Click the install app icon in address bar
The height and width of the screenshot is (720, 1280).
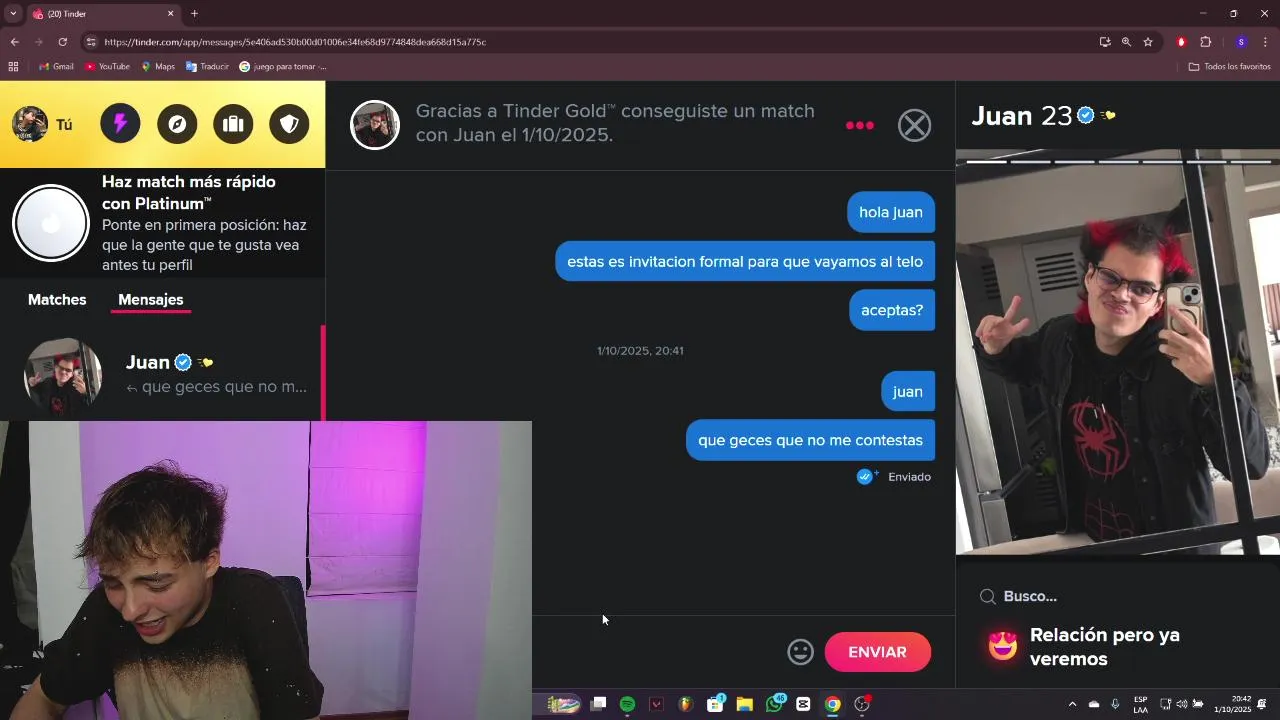[1104, 42]
